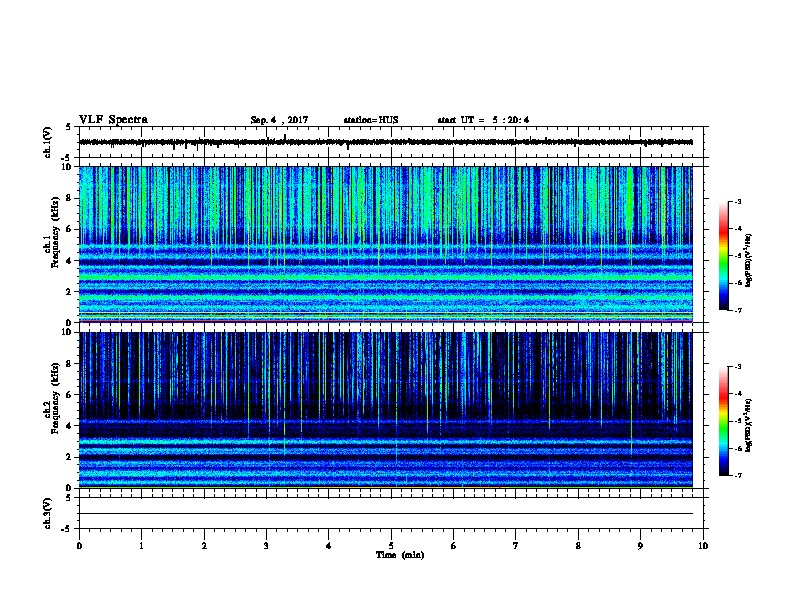
Task: Click the "start UT = 5 :20: 4" text
Action: click(x=483, y=120)
